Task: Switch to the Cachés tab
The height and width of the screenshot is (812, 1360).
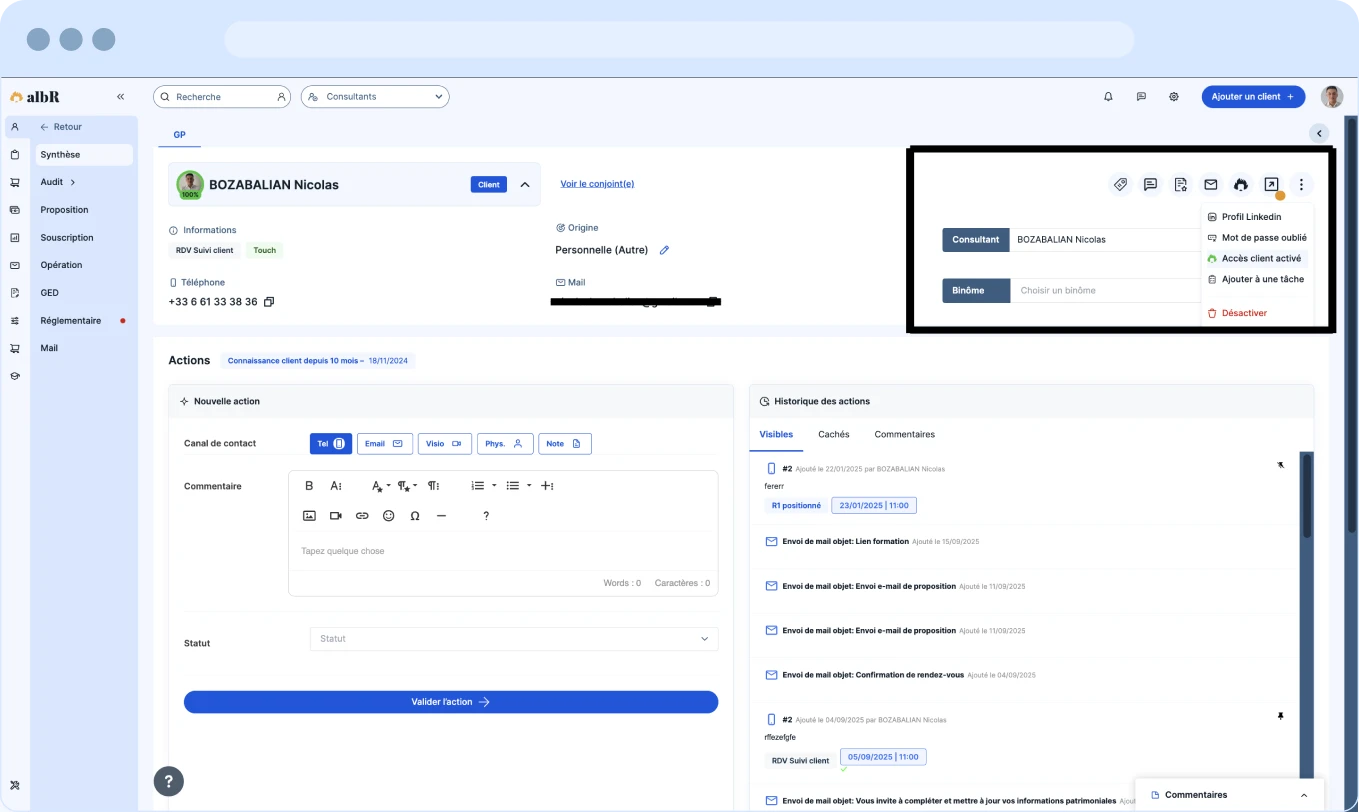Action: tap(833, 435)
